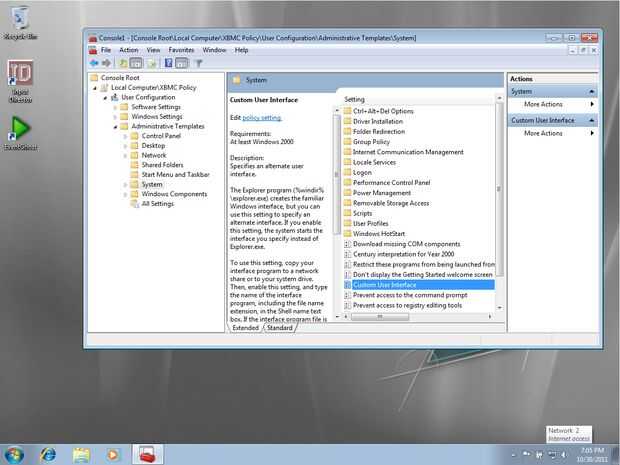Toggle Show/Hide Action Pane toolbar icon
This screenshot has height=465, width=620.
point(181,63)
